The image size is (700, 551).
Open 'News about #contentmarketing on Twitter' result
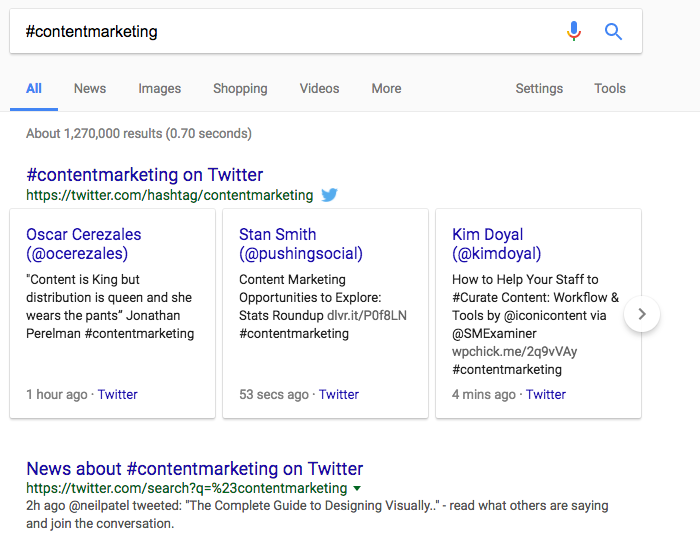[195, 469]
